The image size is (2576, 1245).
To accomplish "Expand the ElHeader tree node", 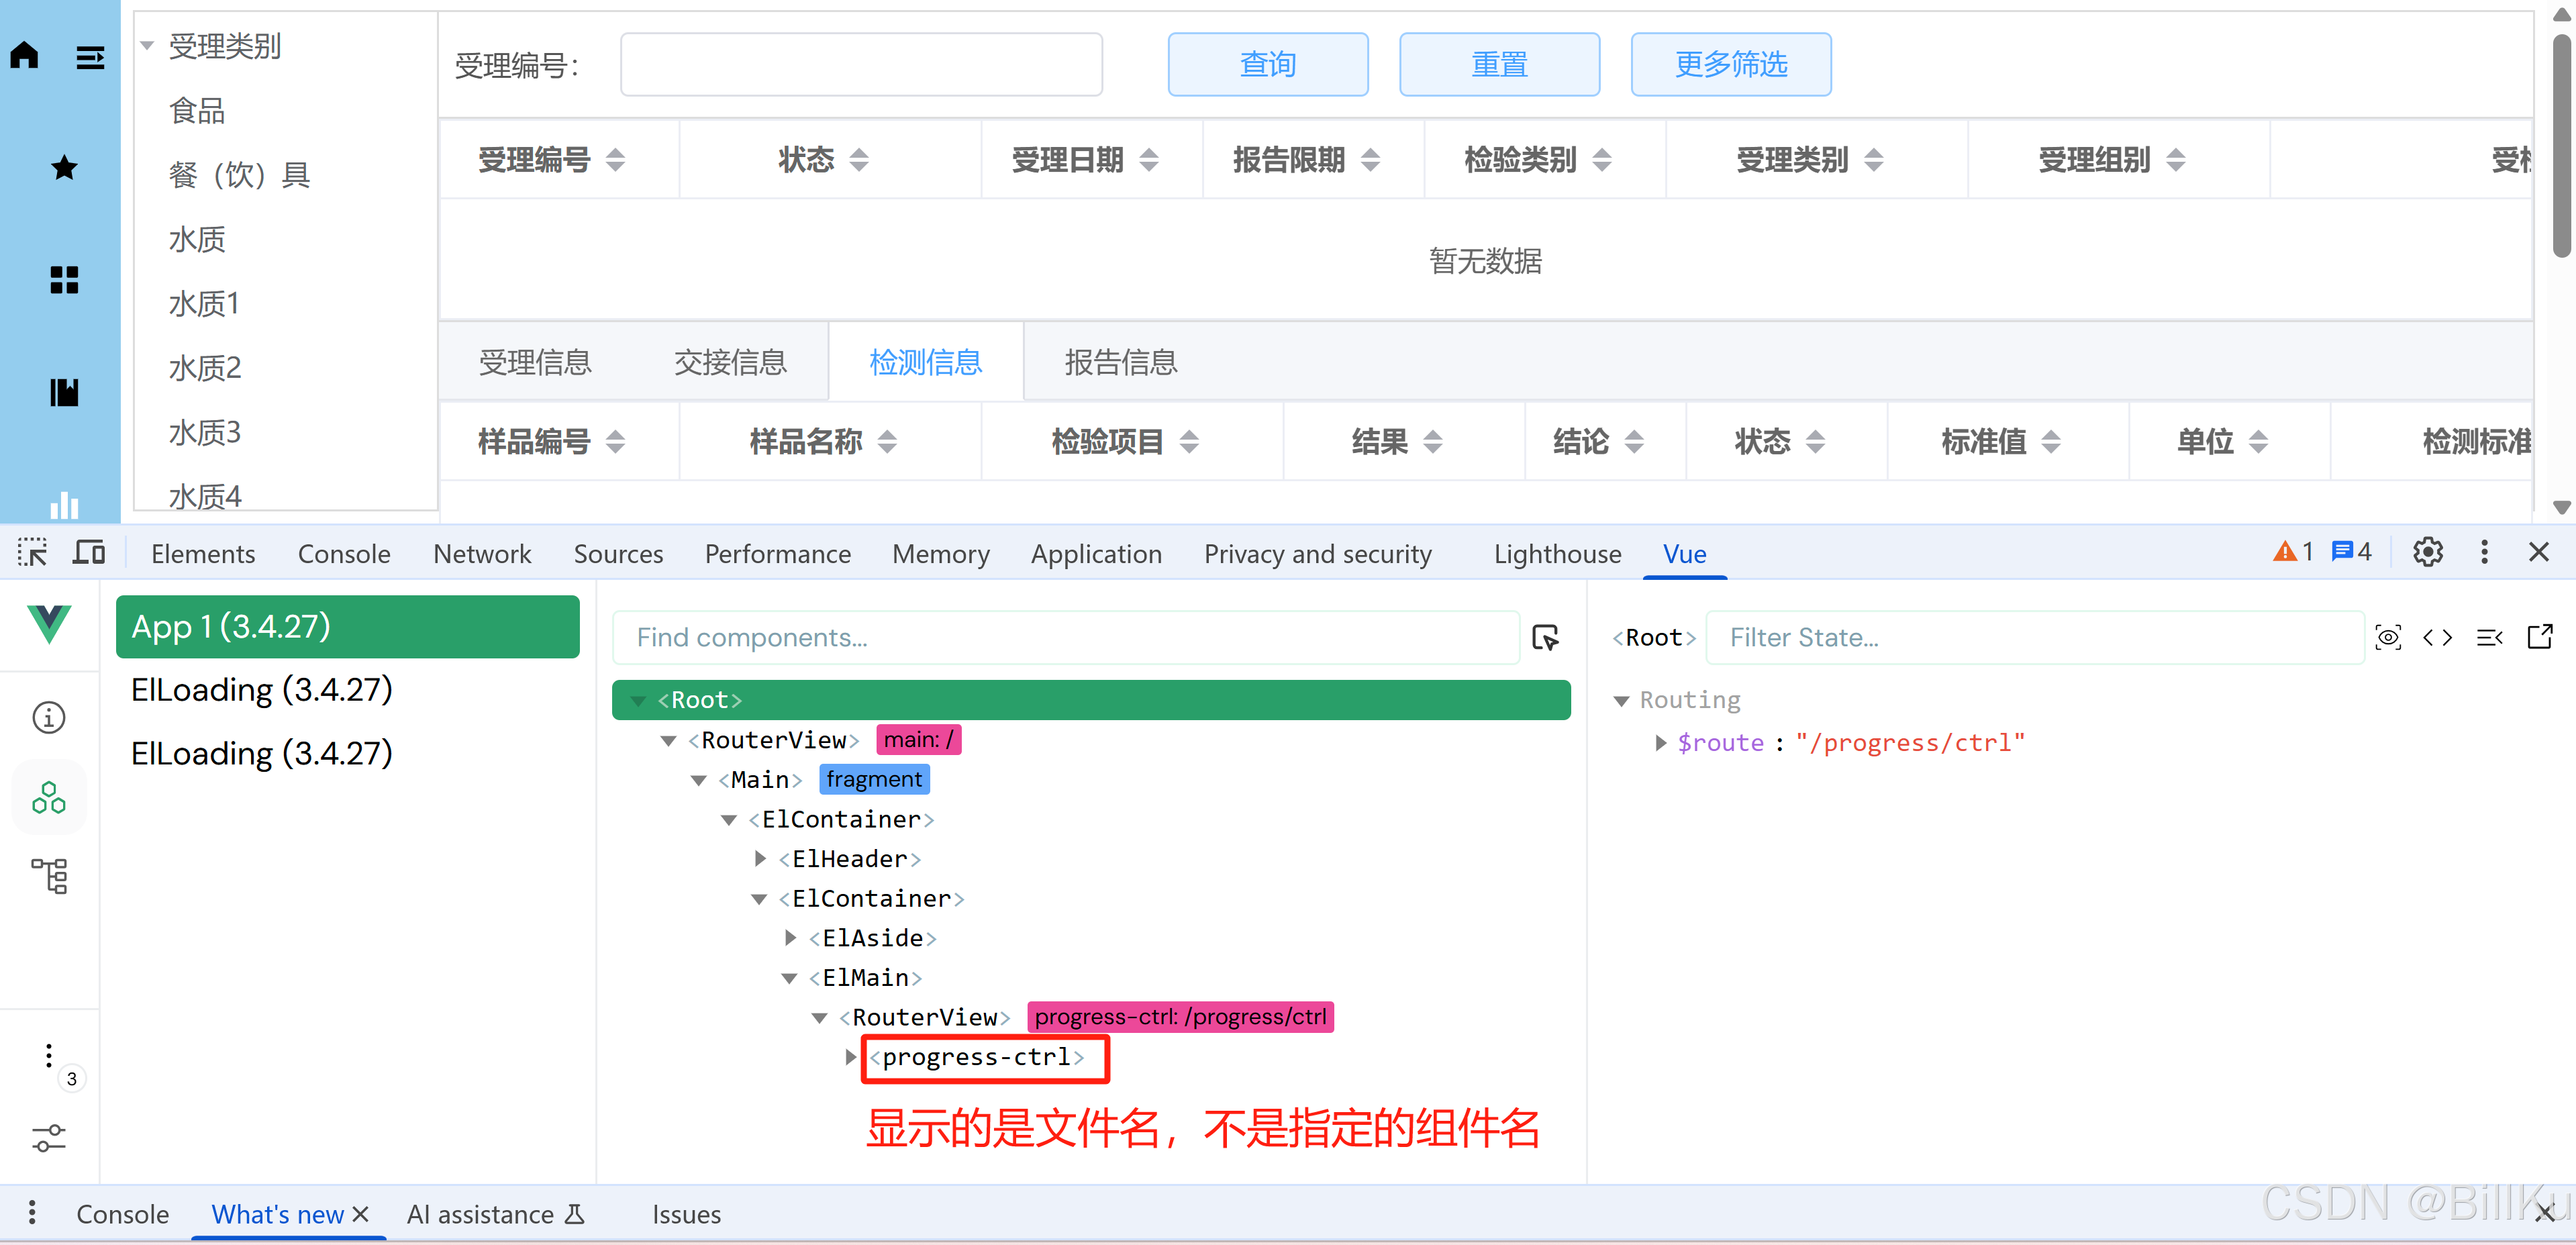I will [x=760, y=859].
